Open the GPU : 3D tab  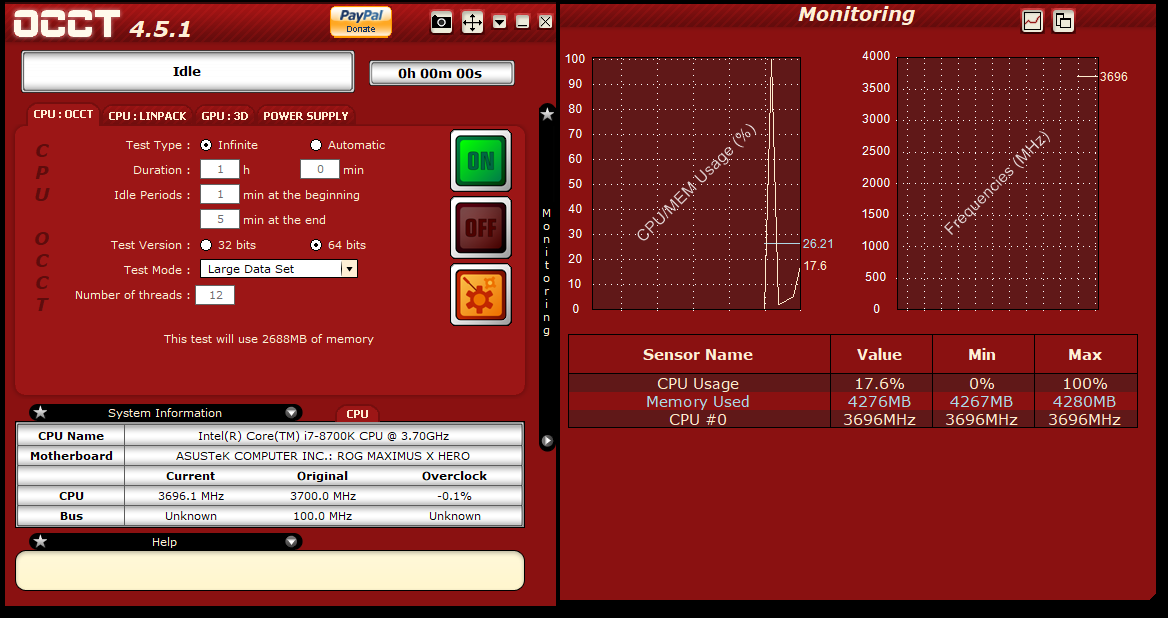224,115
